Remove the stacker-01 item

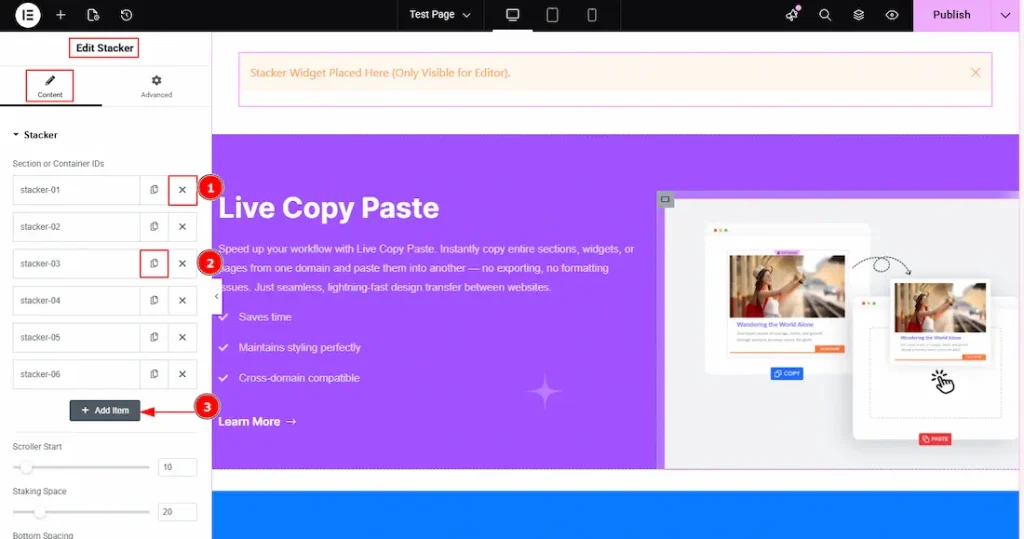pos(182,190)
